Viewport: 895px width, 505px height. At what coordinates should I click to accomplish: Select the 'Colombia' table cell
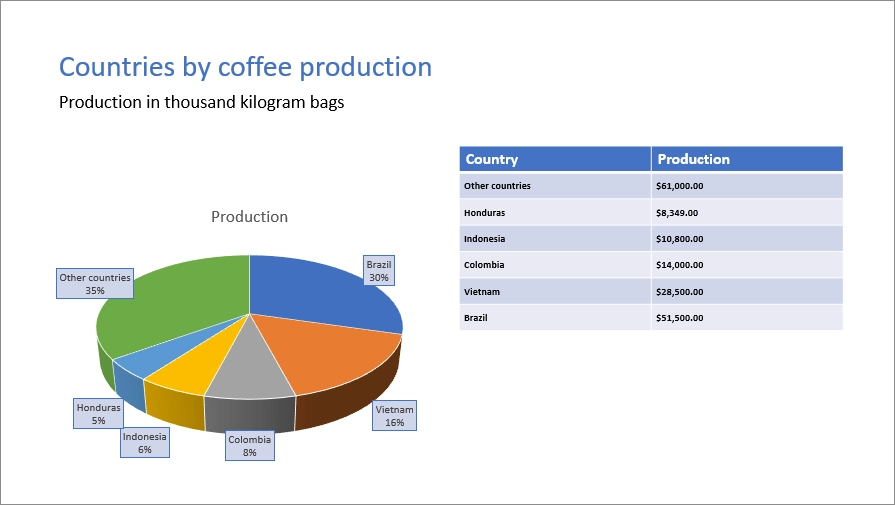(x=555, y=265)
